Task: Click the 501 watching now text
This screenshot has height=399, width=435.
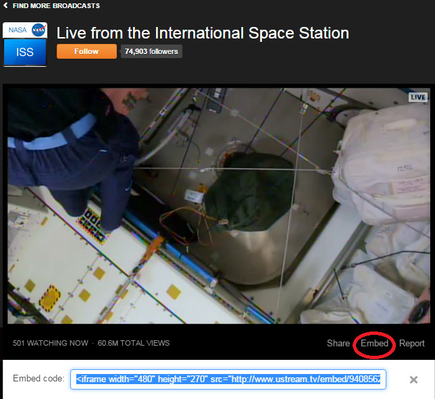Action: tap(50, 343)
